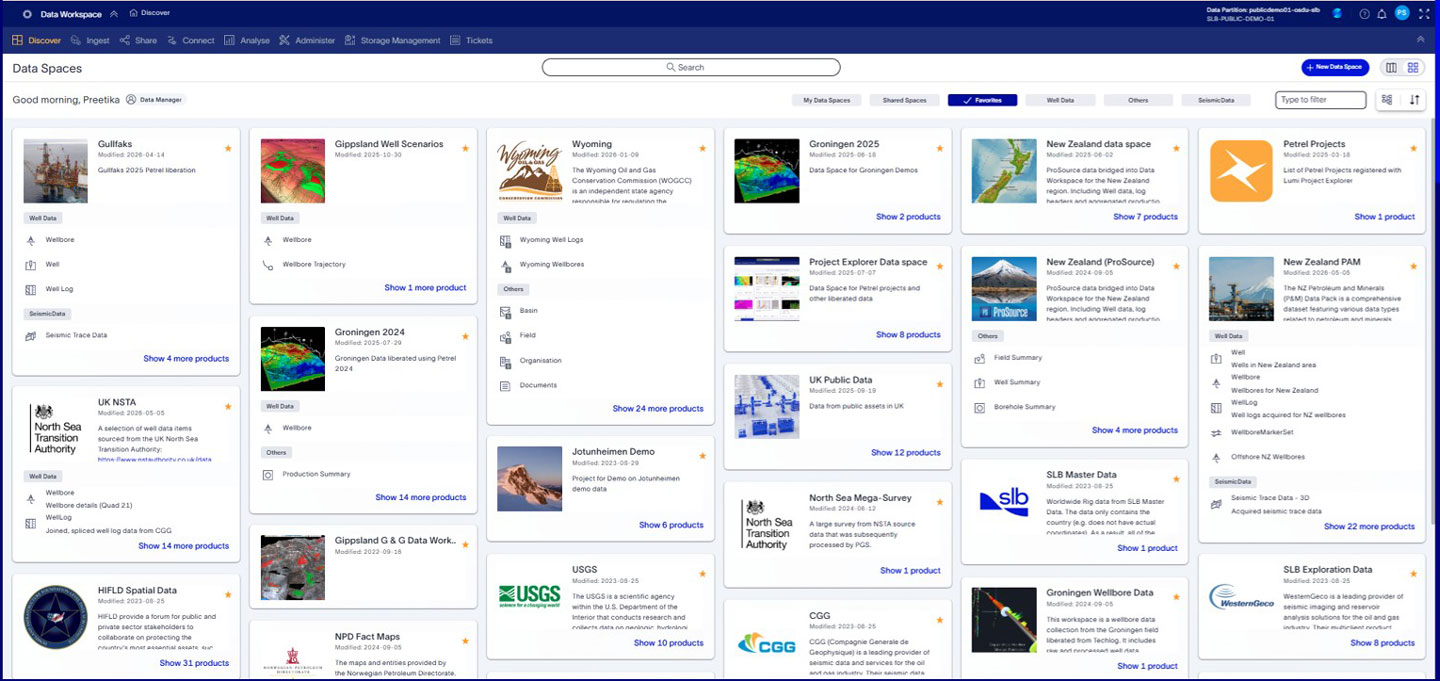Switch to column view layout

(1390, 67)
